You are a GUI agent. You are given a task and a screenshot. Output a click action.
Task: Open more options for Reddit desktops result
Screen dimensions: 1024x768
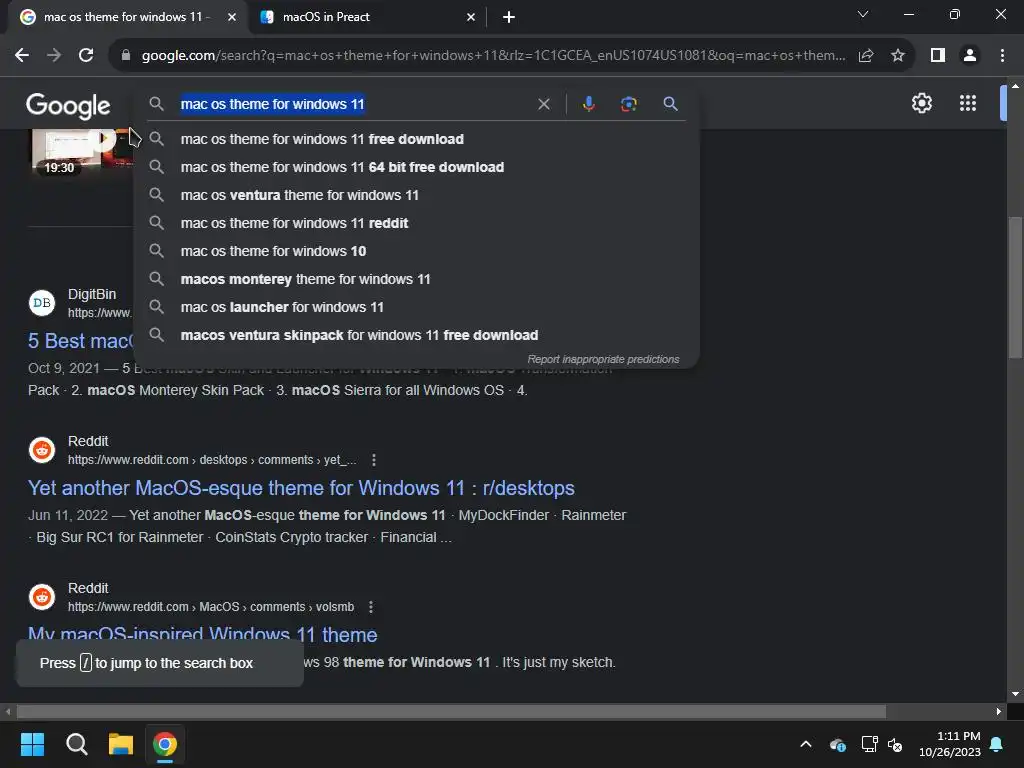(374, 460)
